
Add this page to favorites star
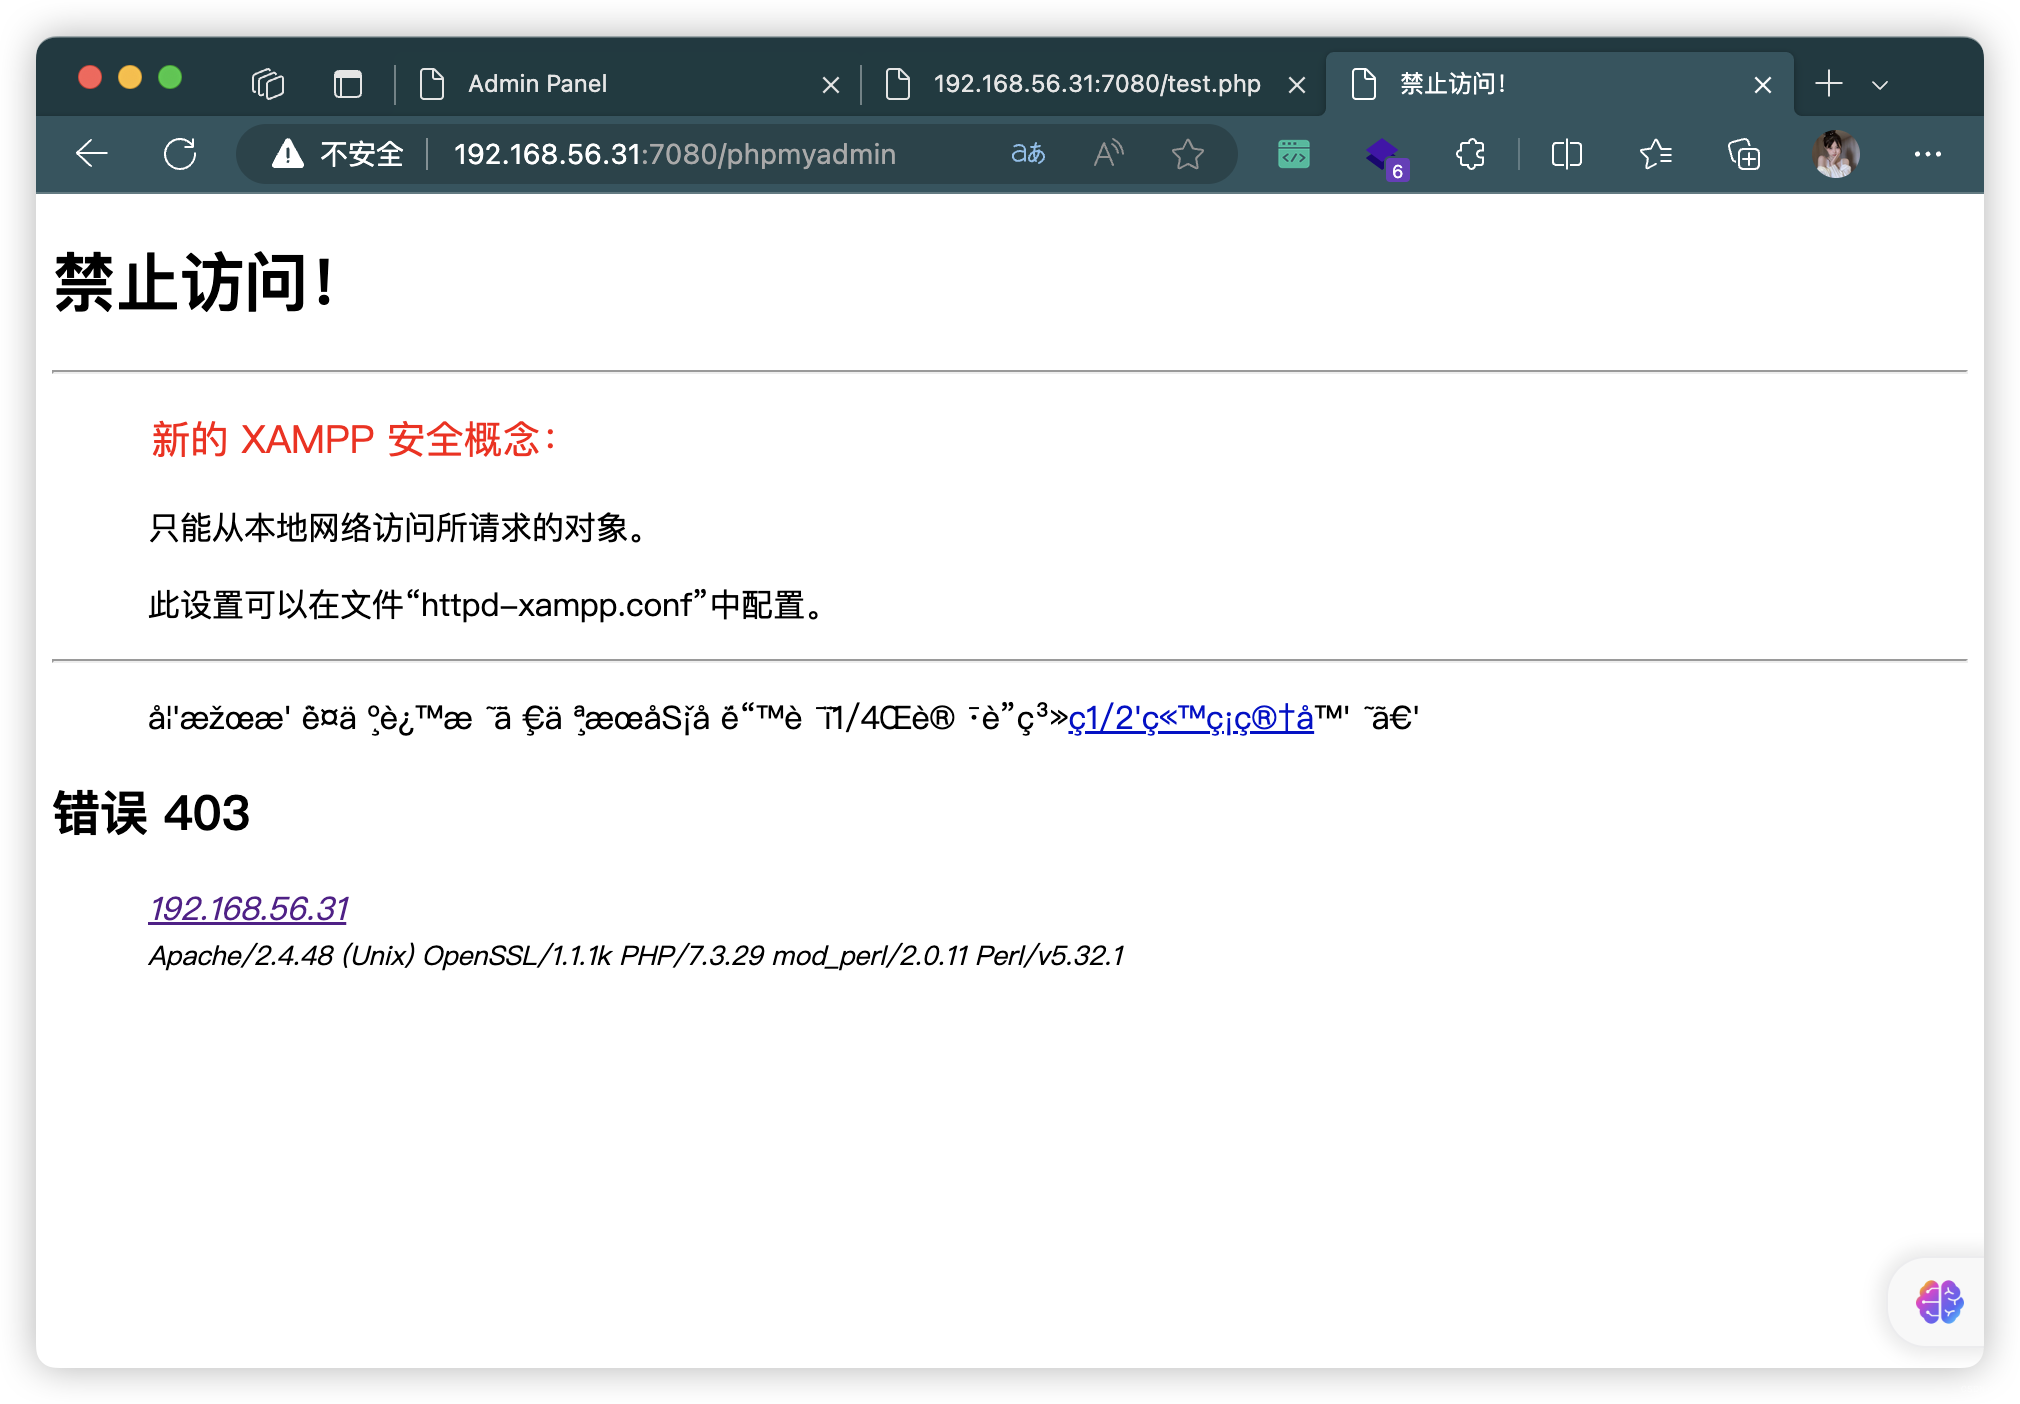(1188, 154)
